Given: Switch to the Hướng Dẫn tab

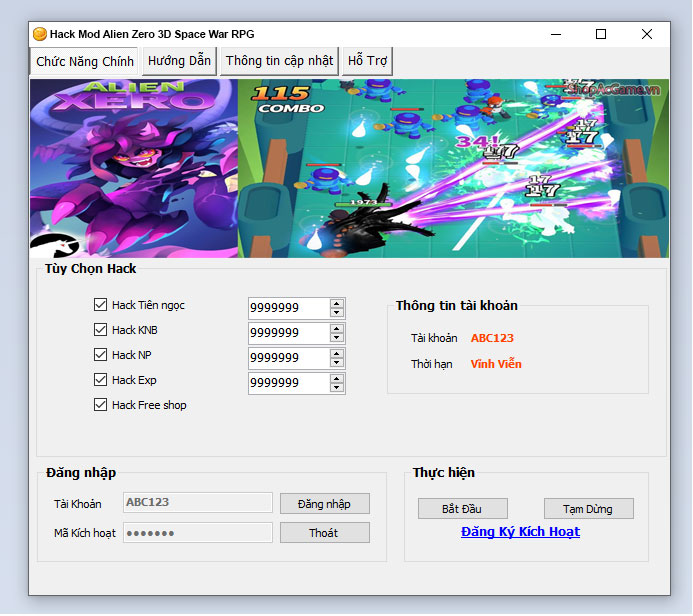Looking at the screenshot, I should pyautogui.click(x=179, y=61).
